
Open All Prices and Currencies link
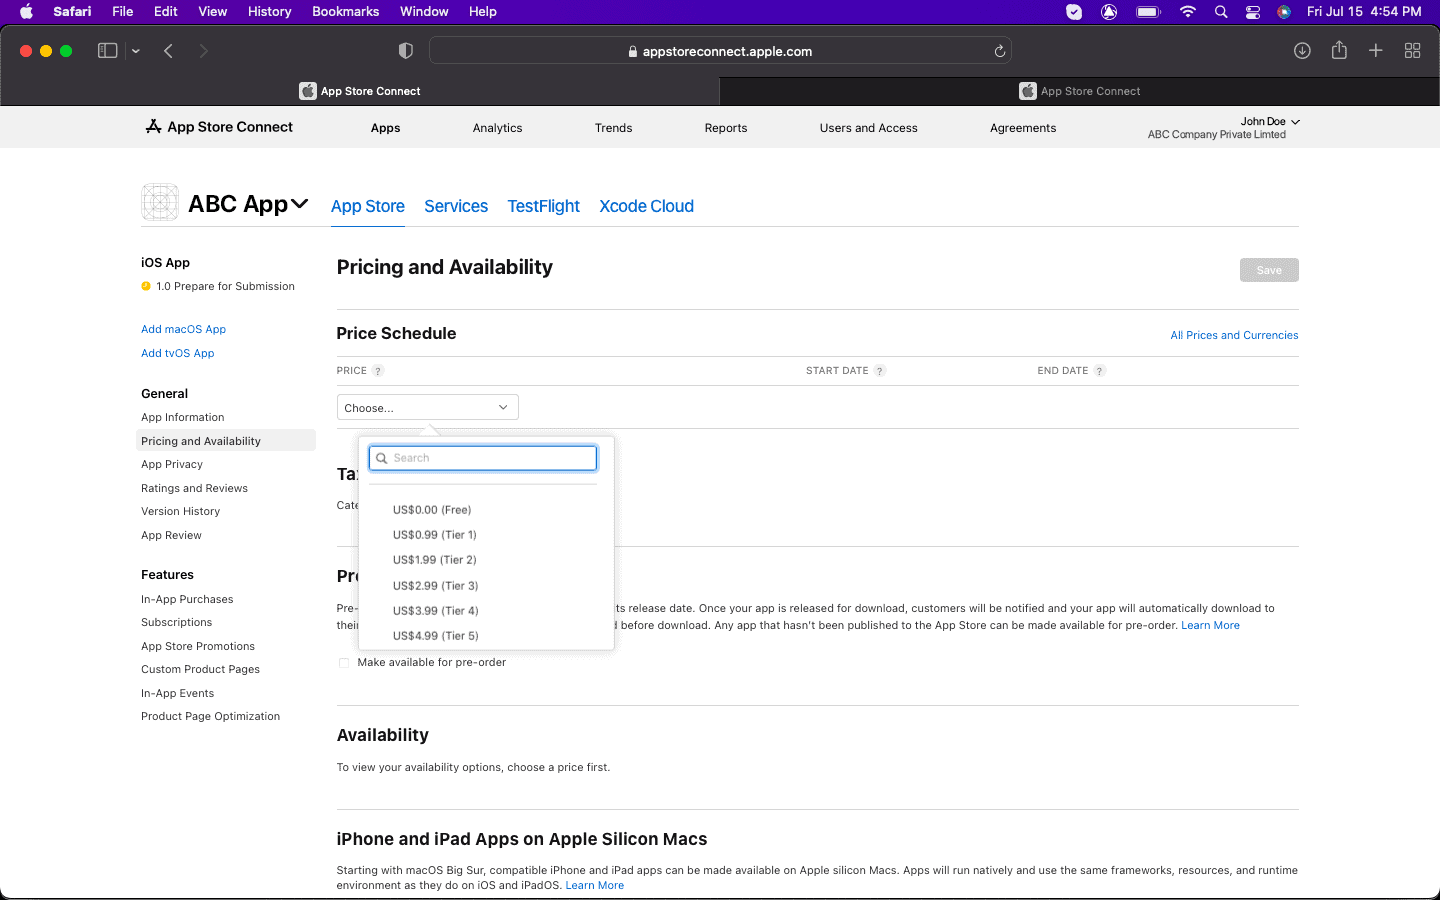pos(1234,336)
